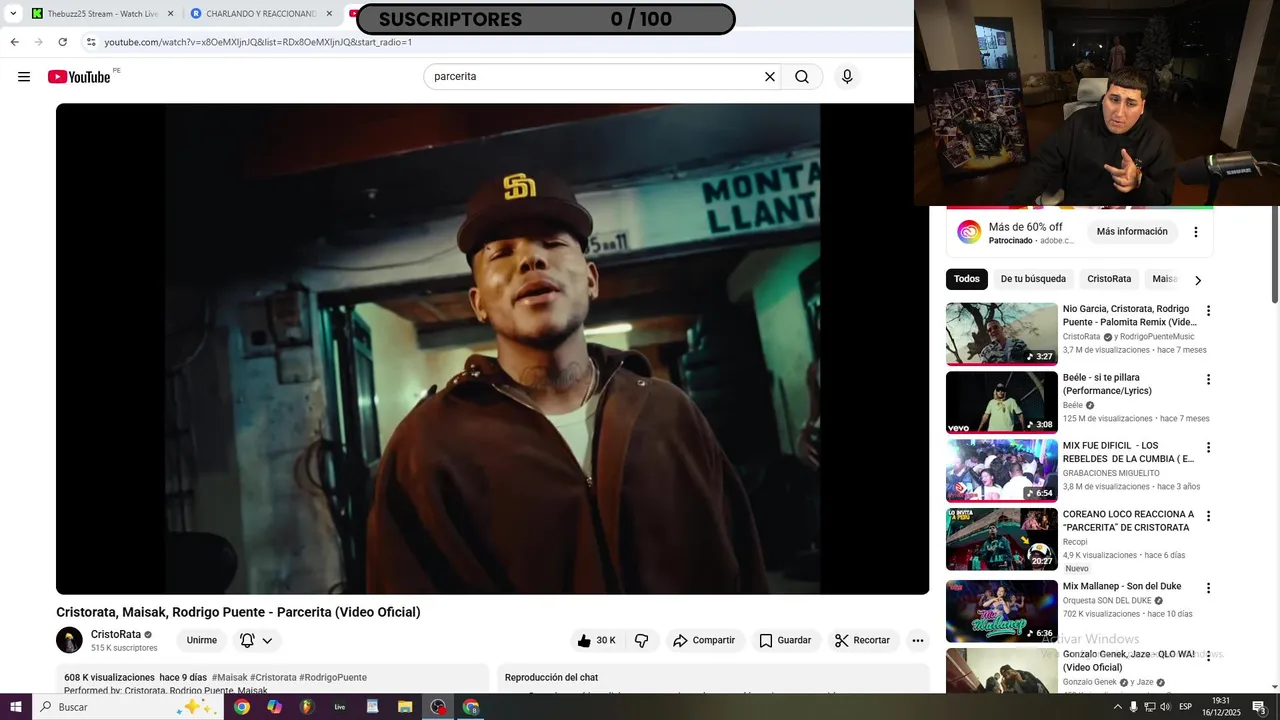Reload the current browser page

62,42
